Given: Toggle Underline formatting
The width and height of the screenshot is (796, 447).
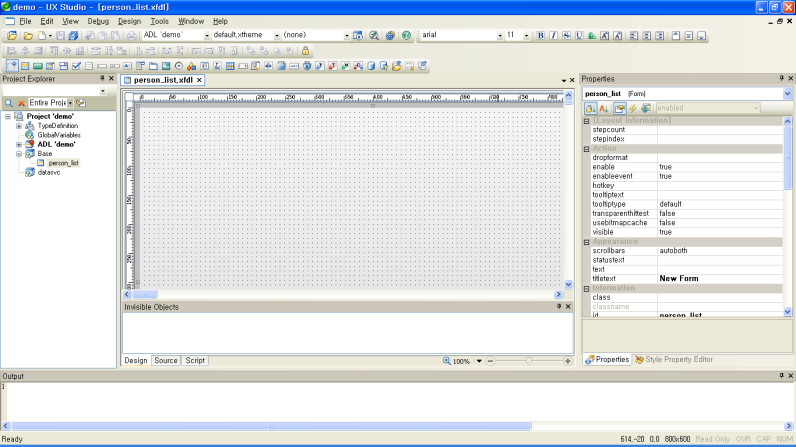Looking at the screenshot, I should [x=579, y=36].
